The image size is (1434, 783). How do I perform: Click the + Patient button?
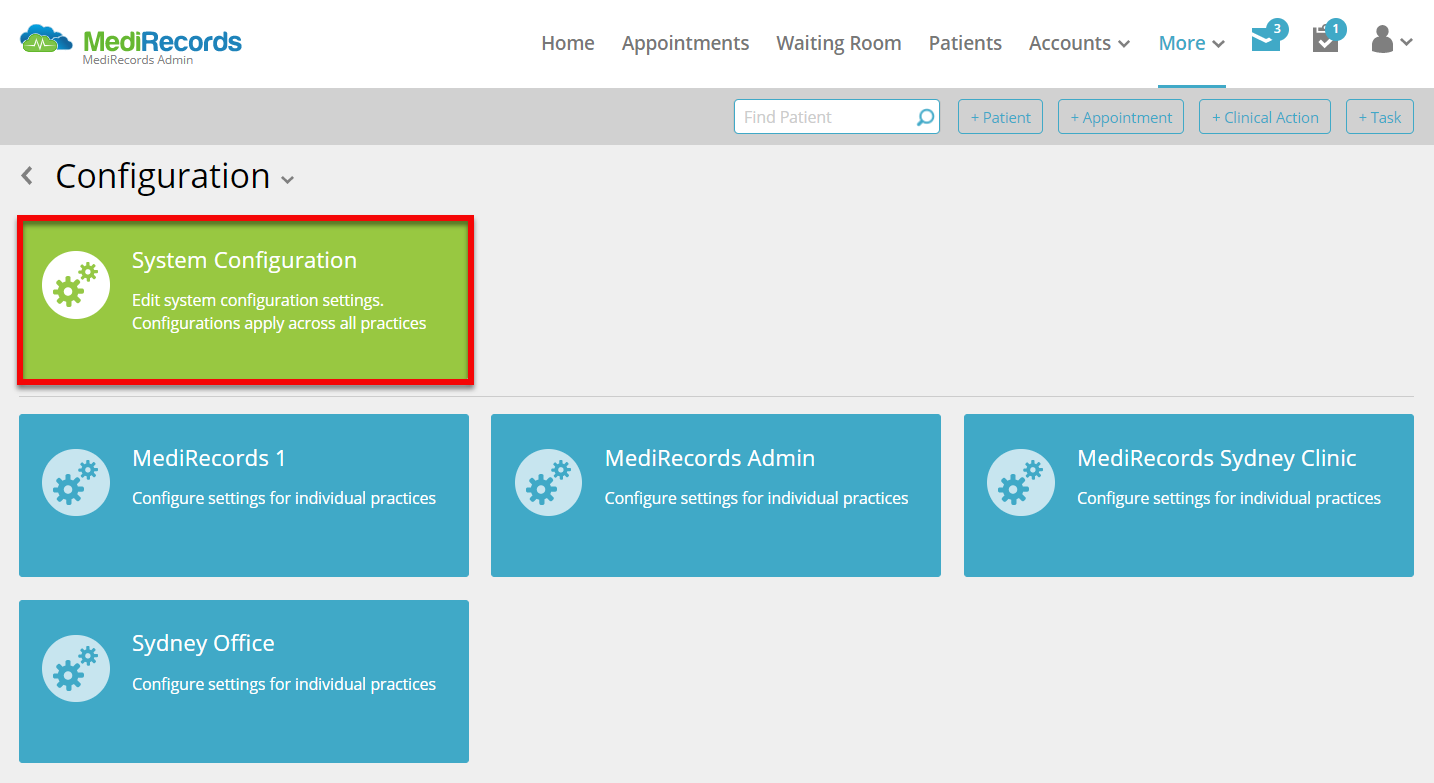pyautogui.click(x=999, y=116)
